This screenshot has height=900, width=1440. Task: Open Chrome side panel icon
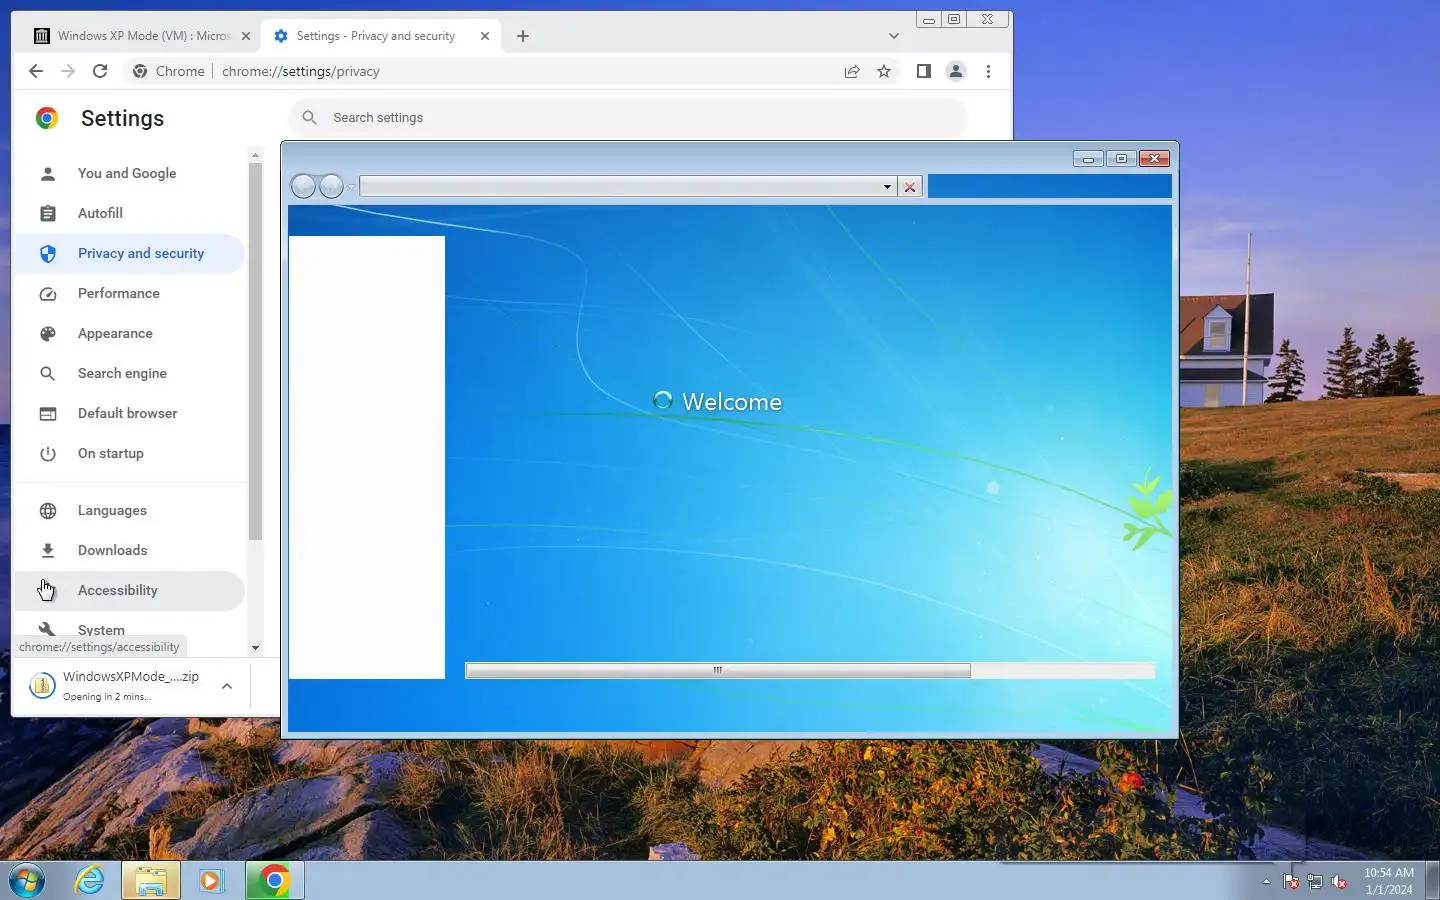click(924, 71)
